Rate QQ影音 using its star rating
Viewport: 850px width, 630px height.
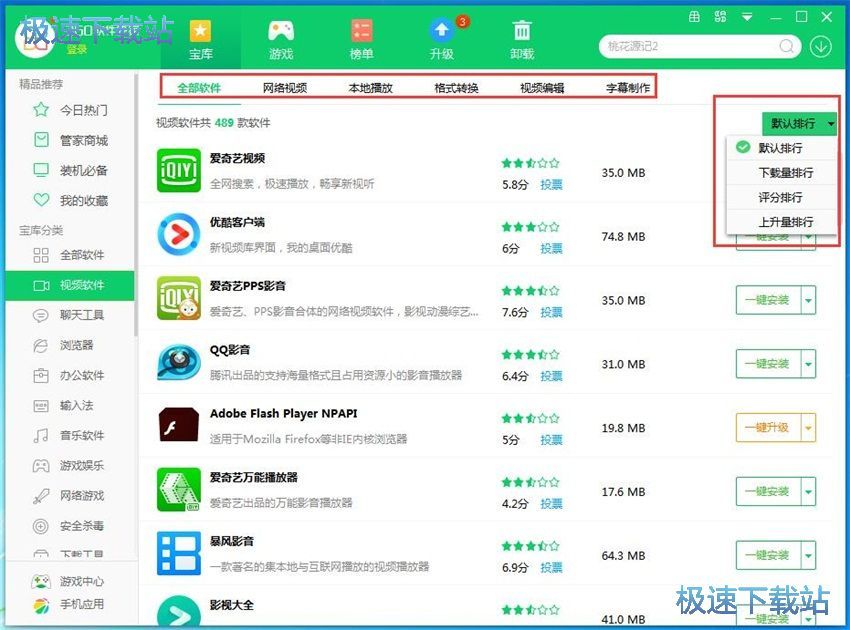[530, 355]
